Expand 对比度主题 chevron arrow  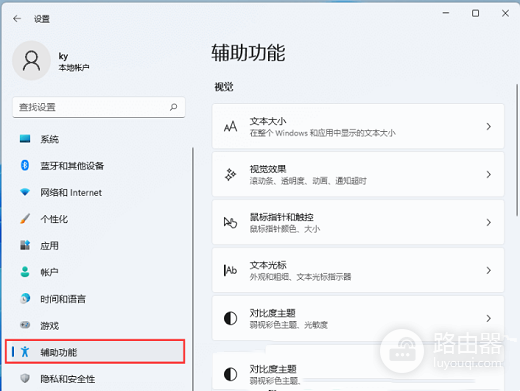(489, 318)
